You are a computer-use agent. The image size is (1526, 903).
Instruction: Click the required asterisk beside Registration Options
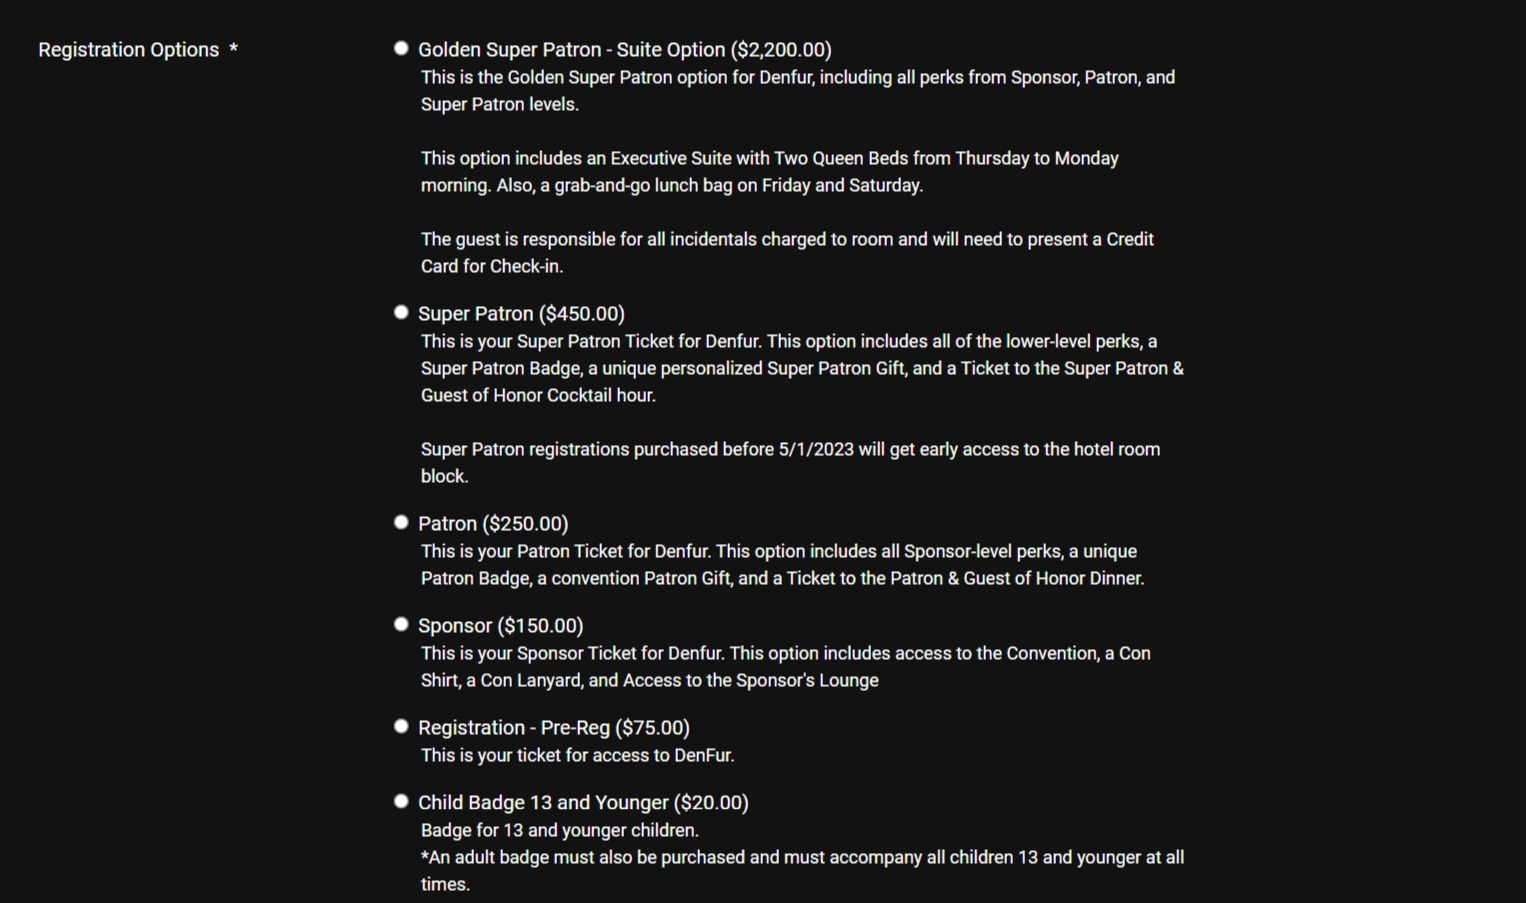click(x=233, y=50)
